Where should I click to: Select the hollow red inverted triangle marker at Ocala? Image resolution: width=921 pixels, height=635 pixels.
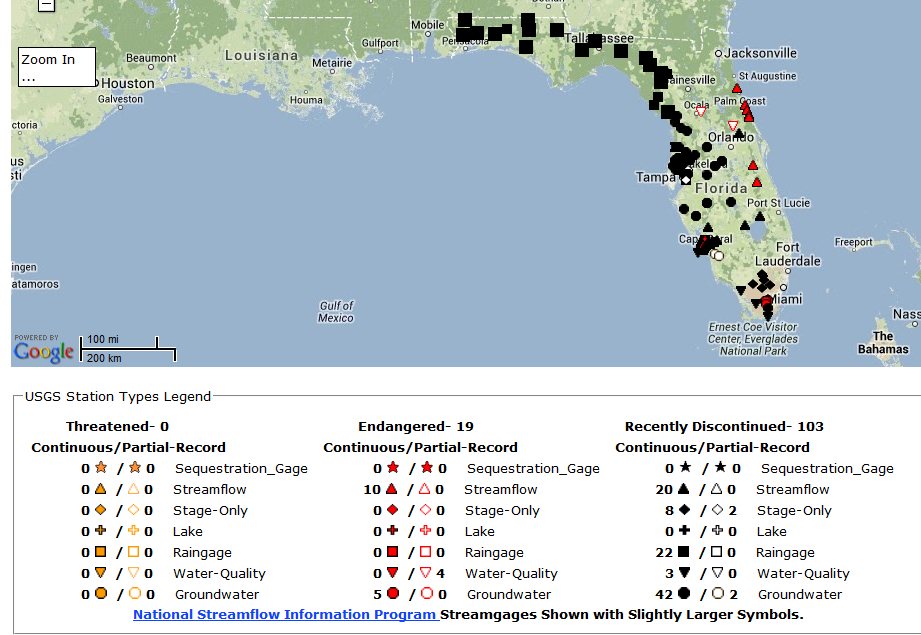click(x=701, y=112)
